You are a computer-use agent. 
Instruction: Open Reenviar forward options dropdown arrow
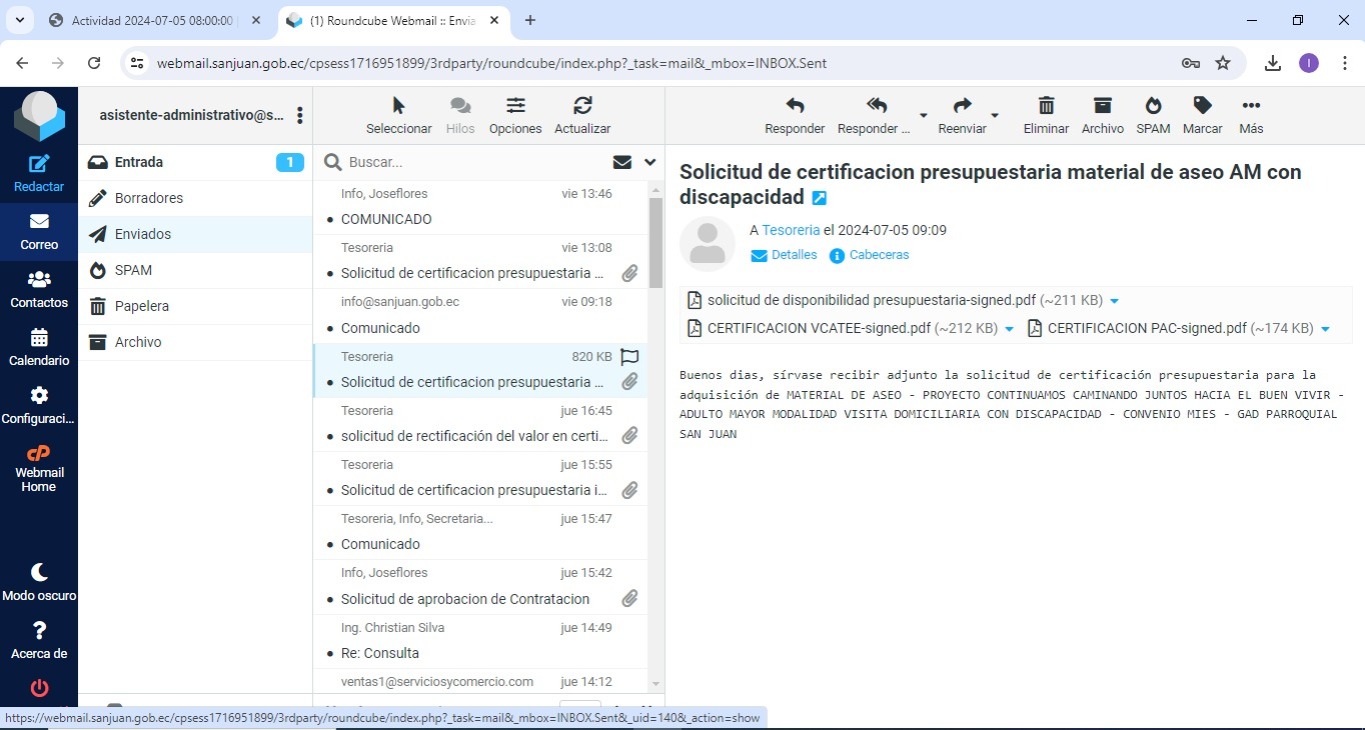[x=995, y=114]
